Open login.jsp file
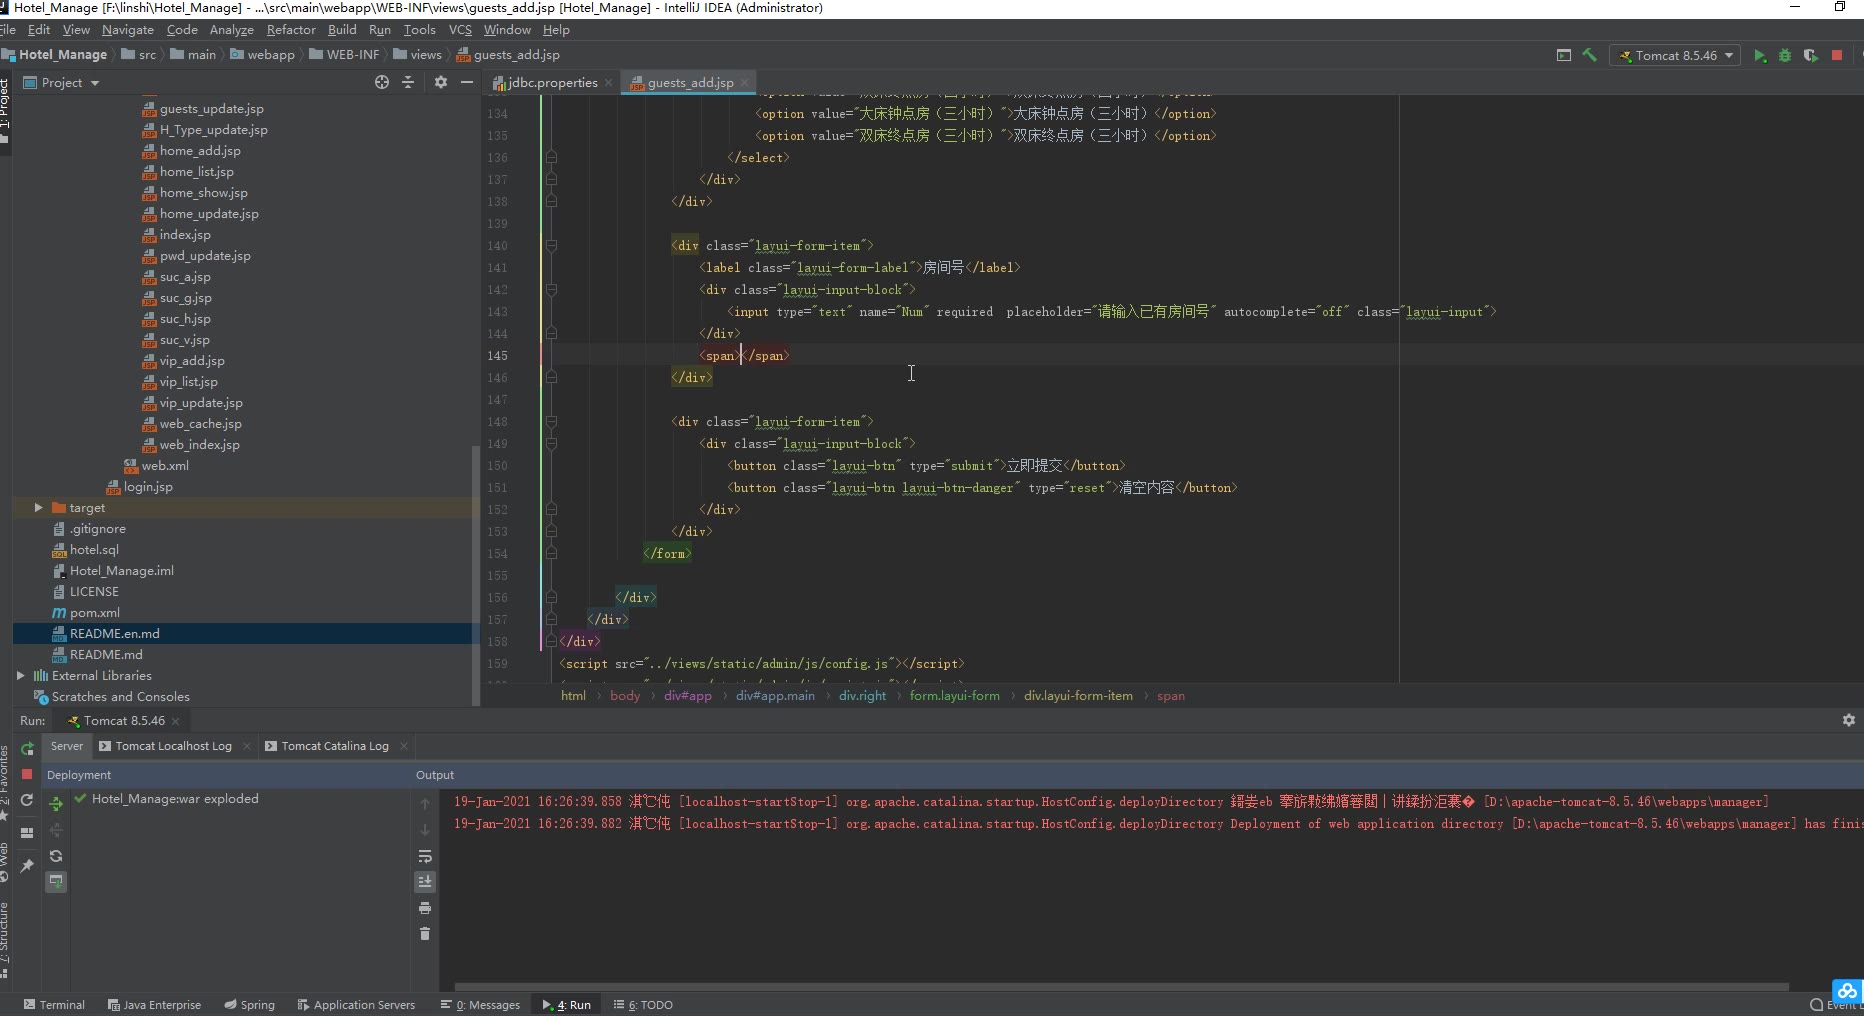This screenshot has height=1016, width=1864. [148, 487]
